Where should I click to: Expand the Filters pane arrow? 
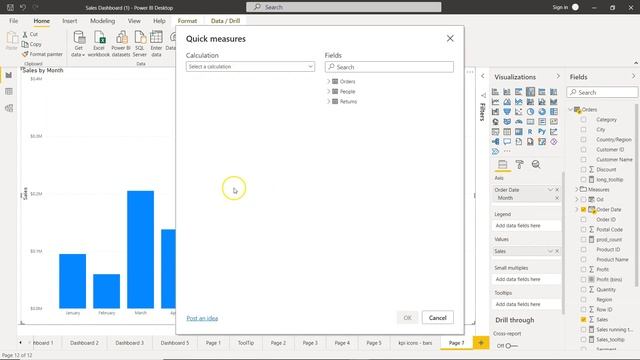click(x=483, y=76)
